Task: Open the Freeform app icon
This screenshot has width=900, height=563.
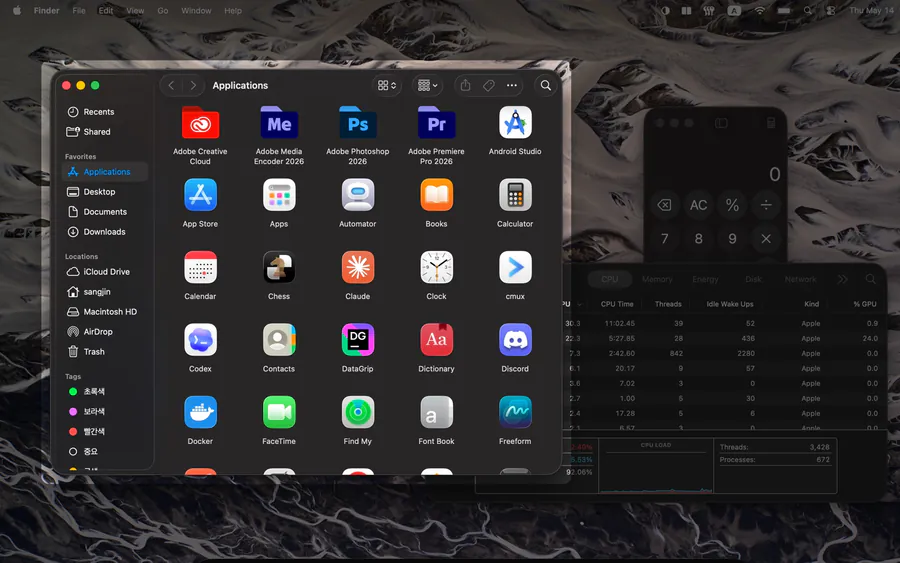Action: tap(515, 412)
